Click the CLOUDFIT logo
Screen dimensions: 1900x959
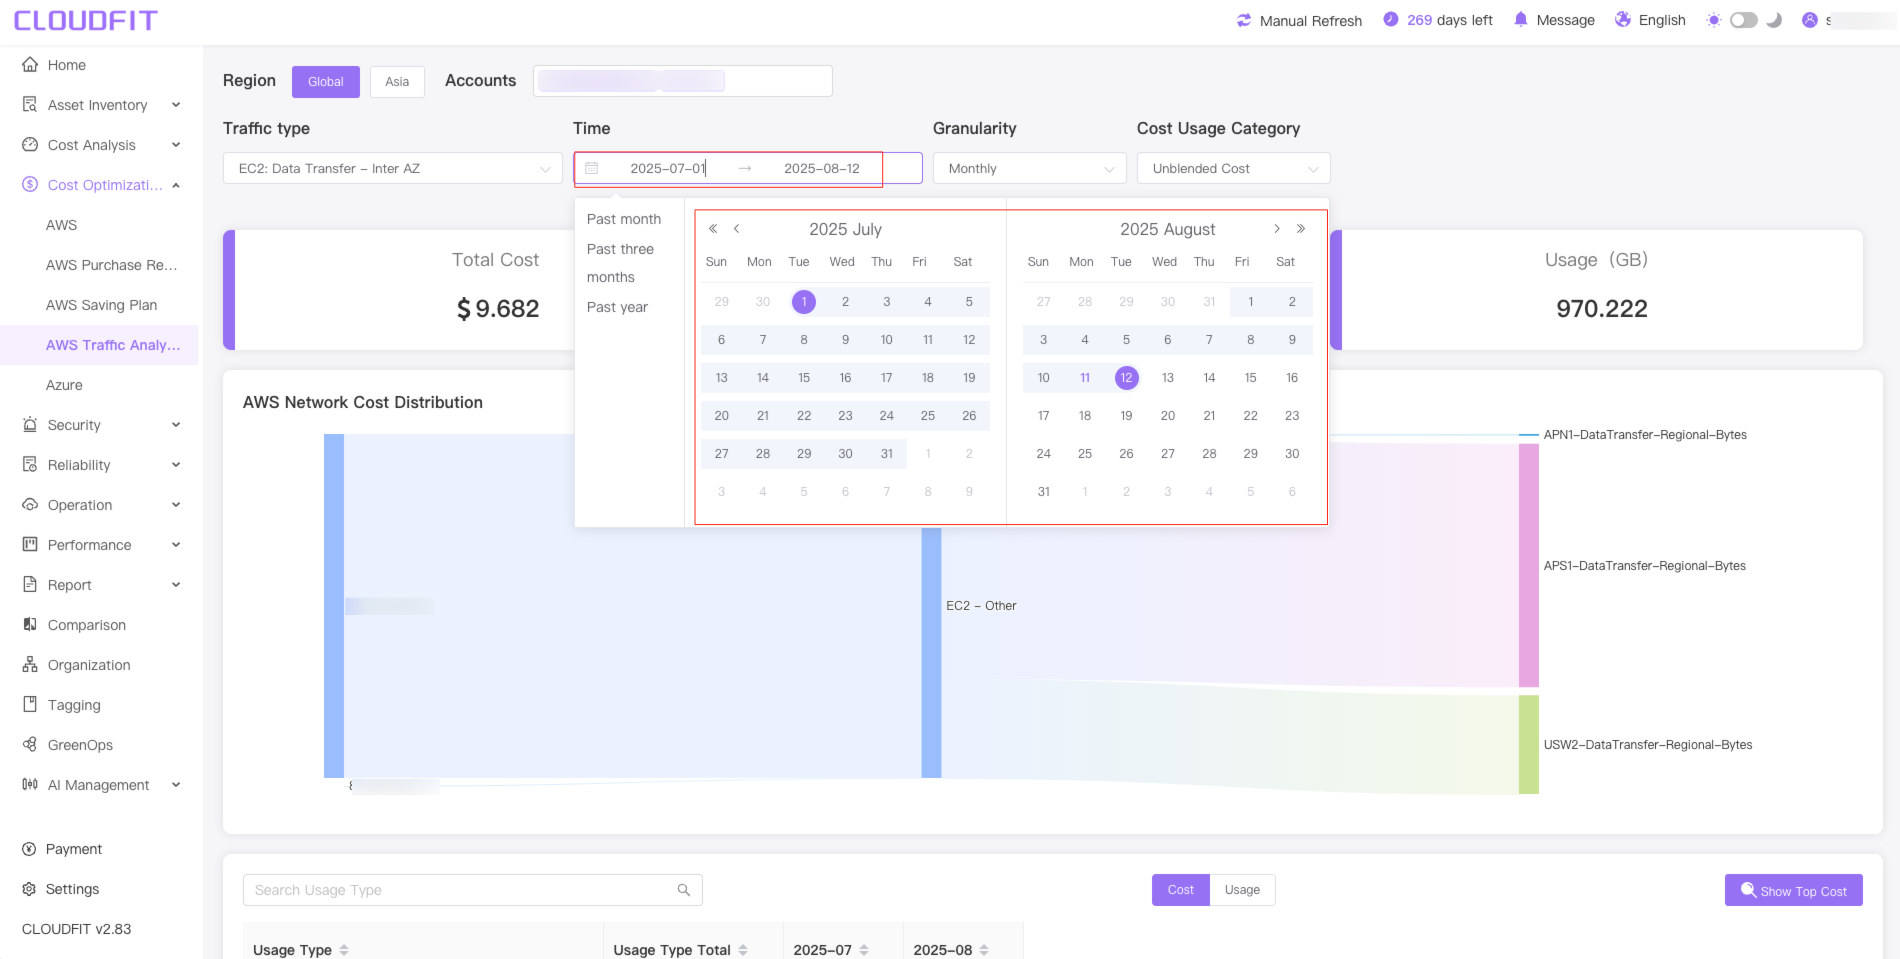pos(86,21)
